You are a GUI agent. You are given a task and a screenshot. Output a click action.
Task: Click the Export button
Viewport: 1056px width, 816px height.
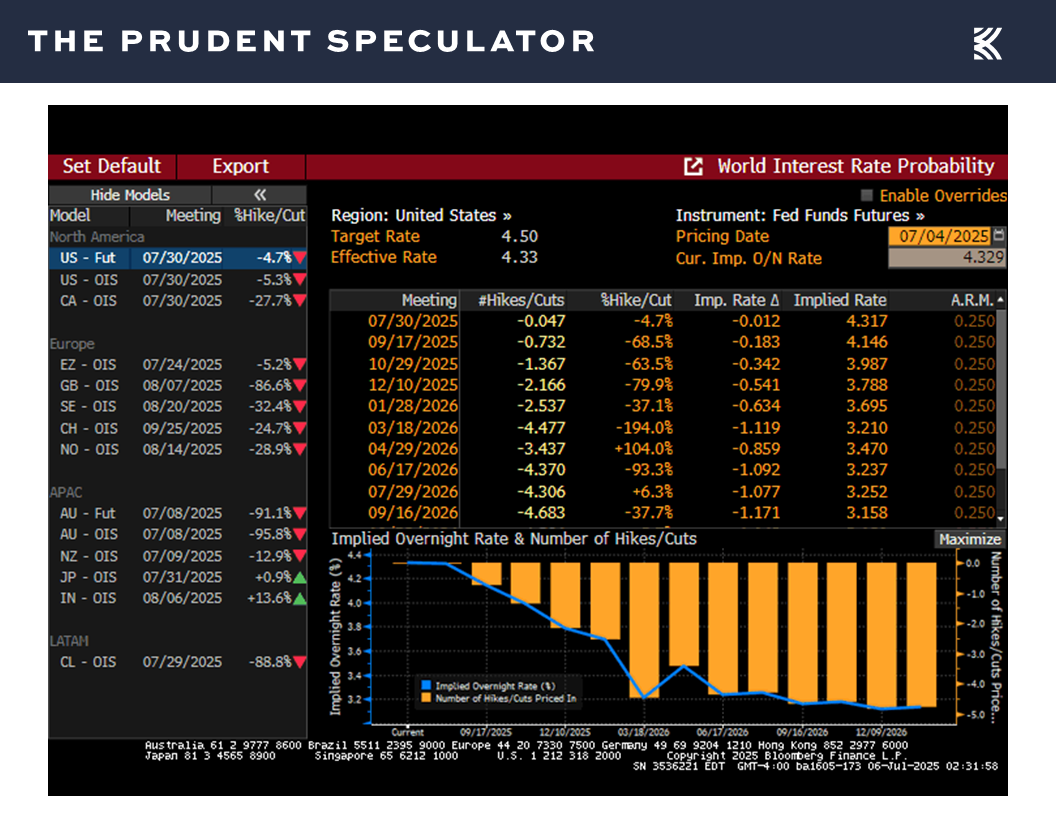tap(240, 166)
